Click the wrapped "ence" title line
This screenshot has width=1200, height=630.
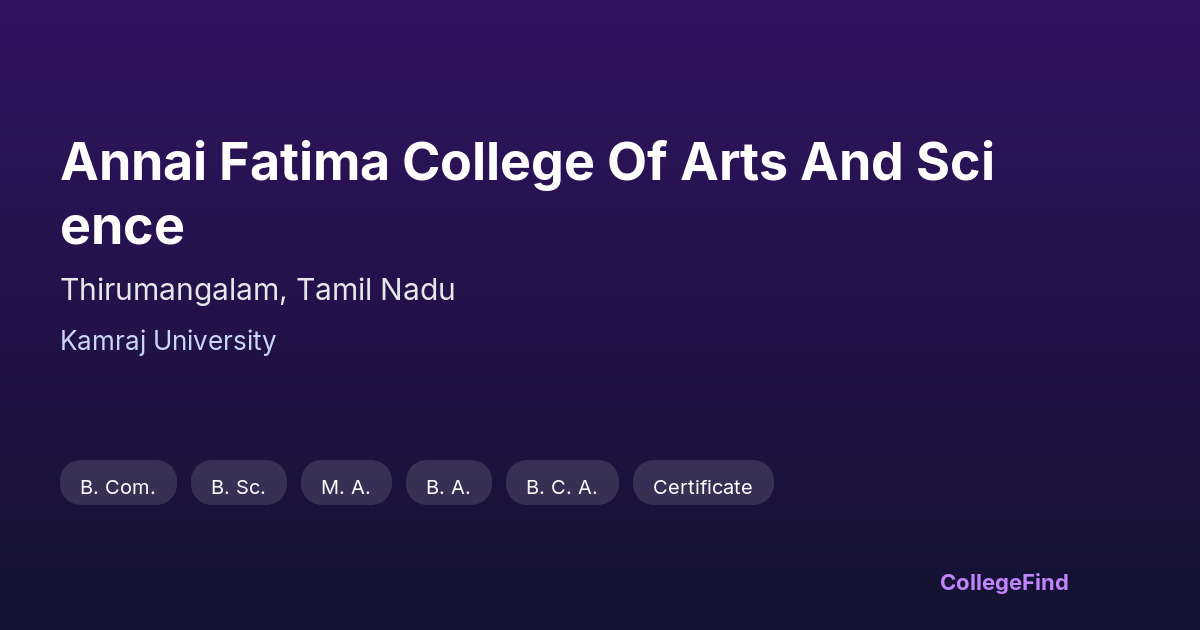[x=122, y=227]
